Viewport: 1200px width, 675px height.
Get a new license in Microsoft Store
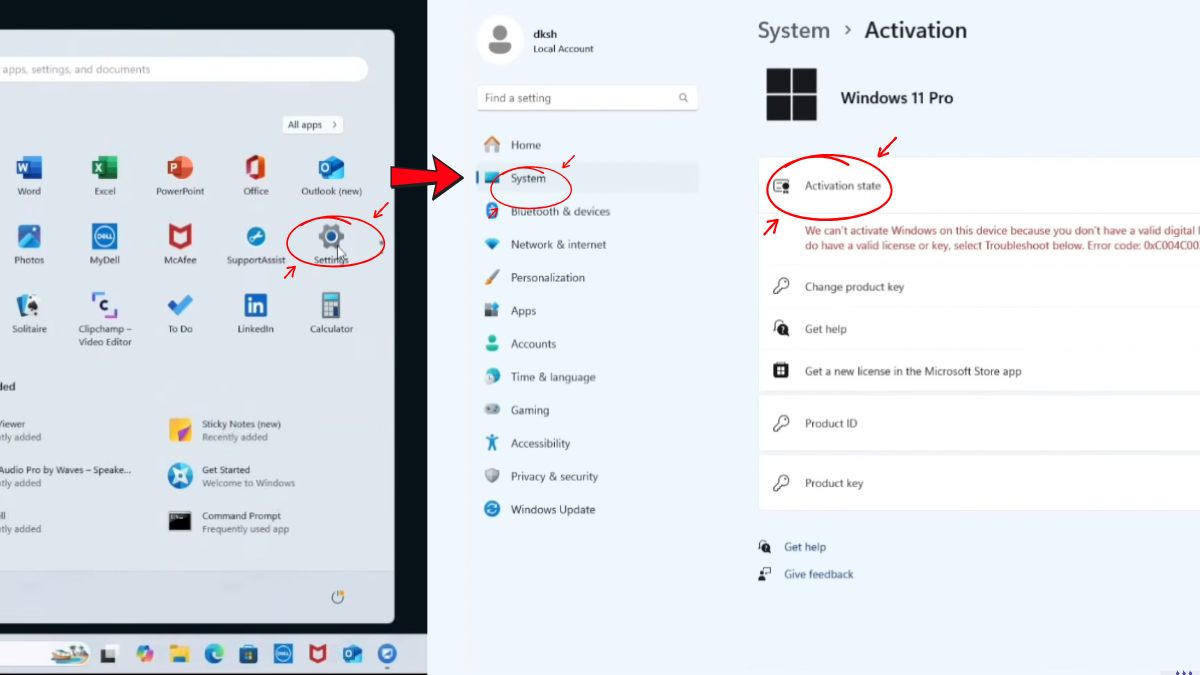coord(979,371)
